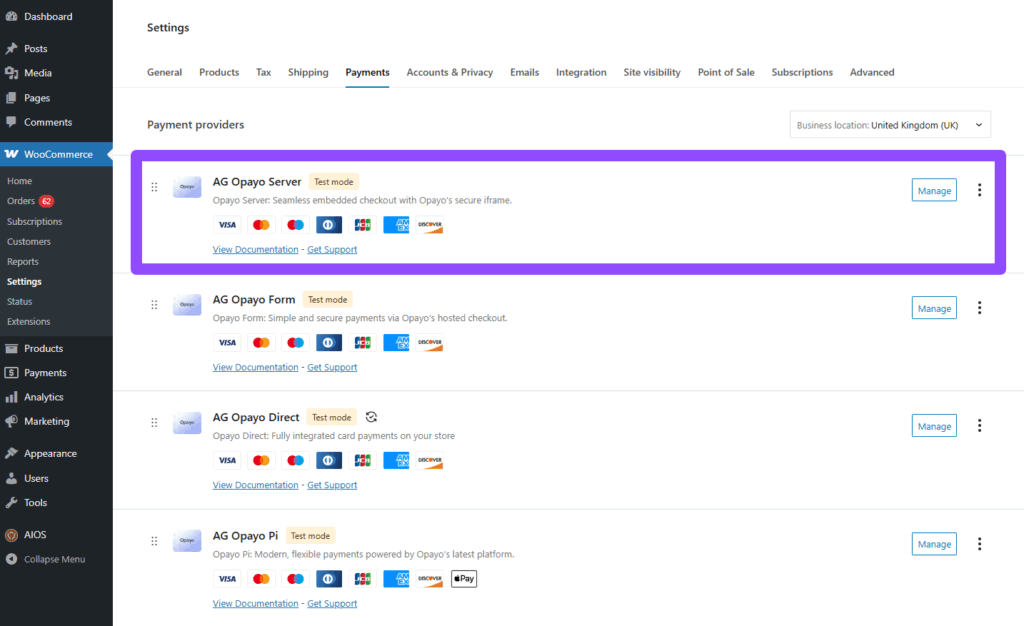Click Manage for AG Opayo Form
The image size is (1024, 626).
point(934,308)
